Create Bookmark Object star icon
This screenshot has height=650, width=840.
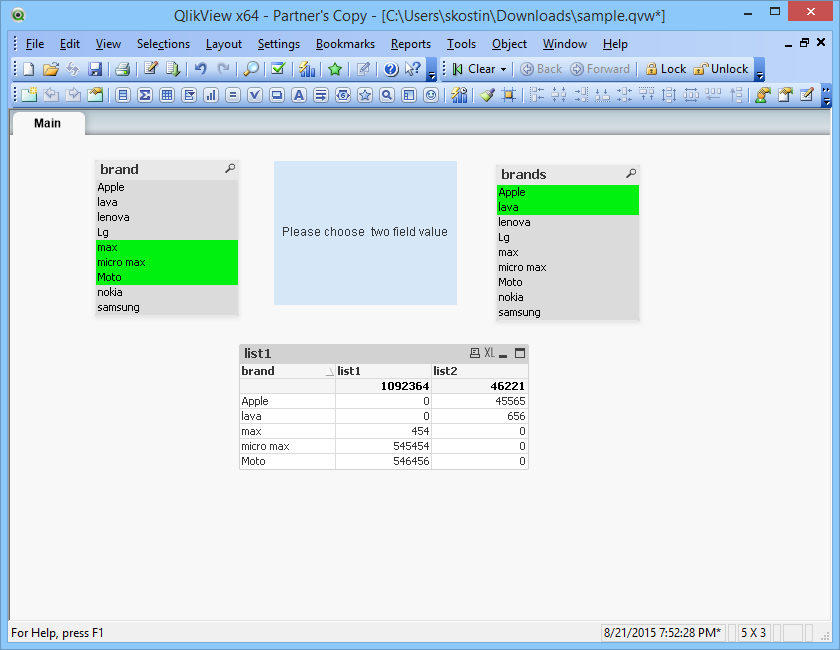(x=365, y=95)
